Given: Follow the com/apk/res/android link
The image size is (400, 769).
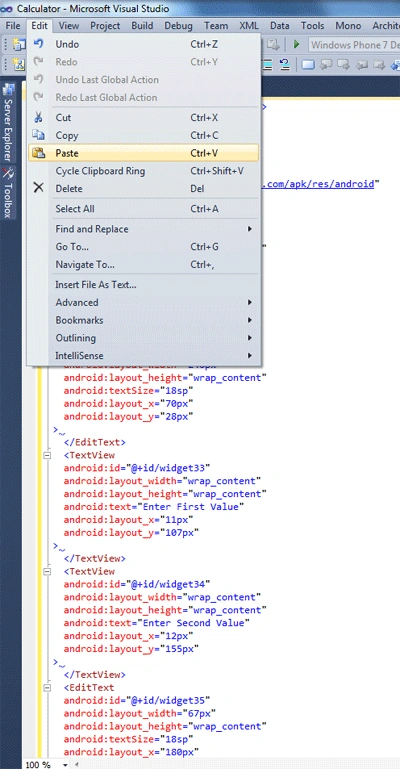Looking at the screenshot, I should (320, 184).
